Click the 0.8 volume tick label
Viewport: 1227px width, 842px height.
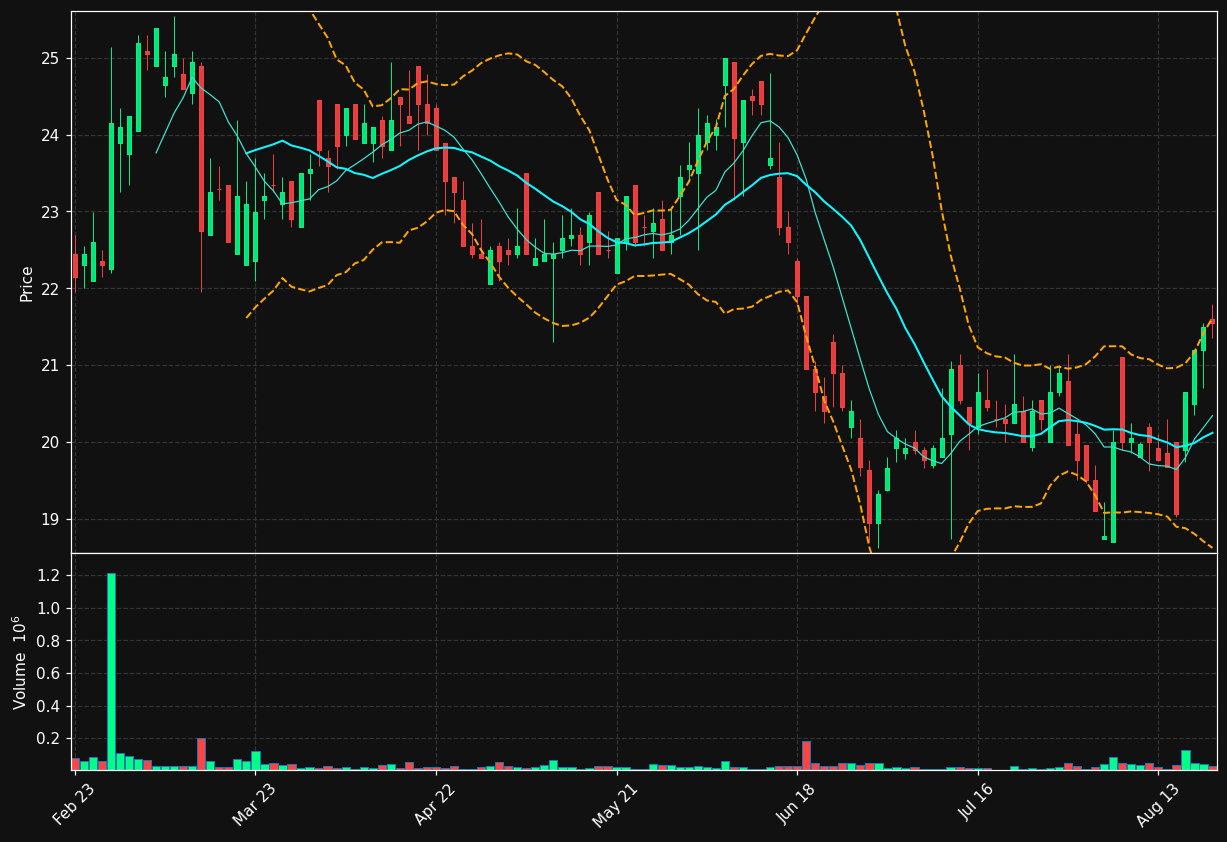pyautogui.click(x=50, y=641)
